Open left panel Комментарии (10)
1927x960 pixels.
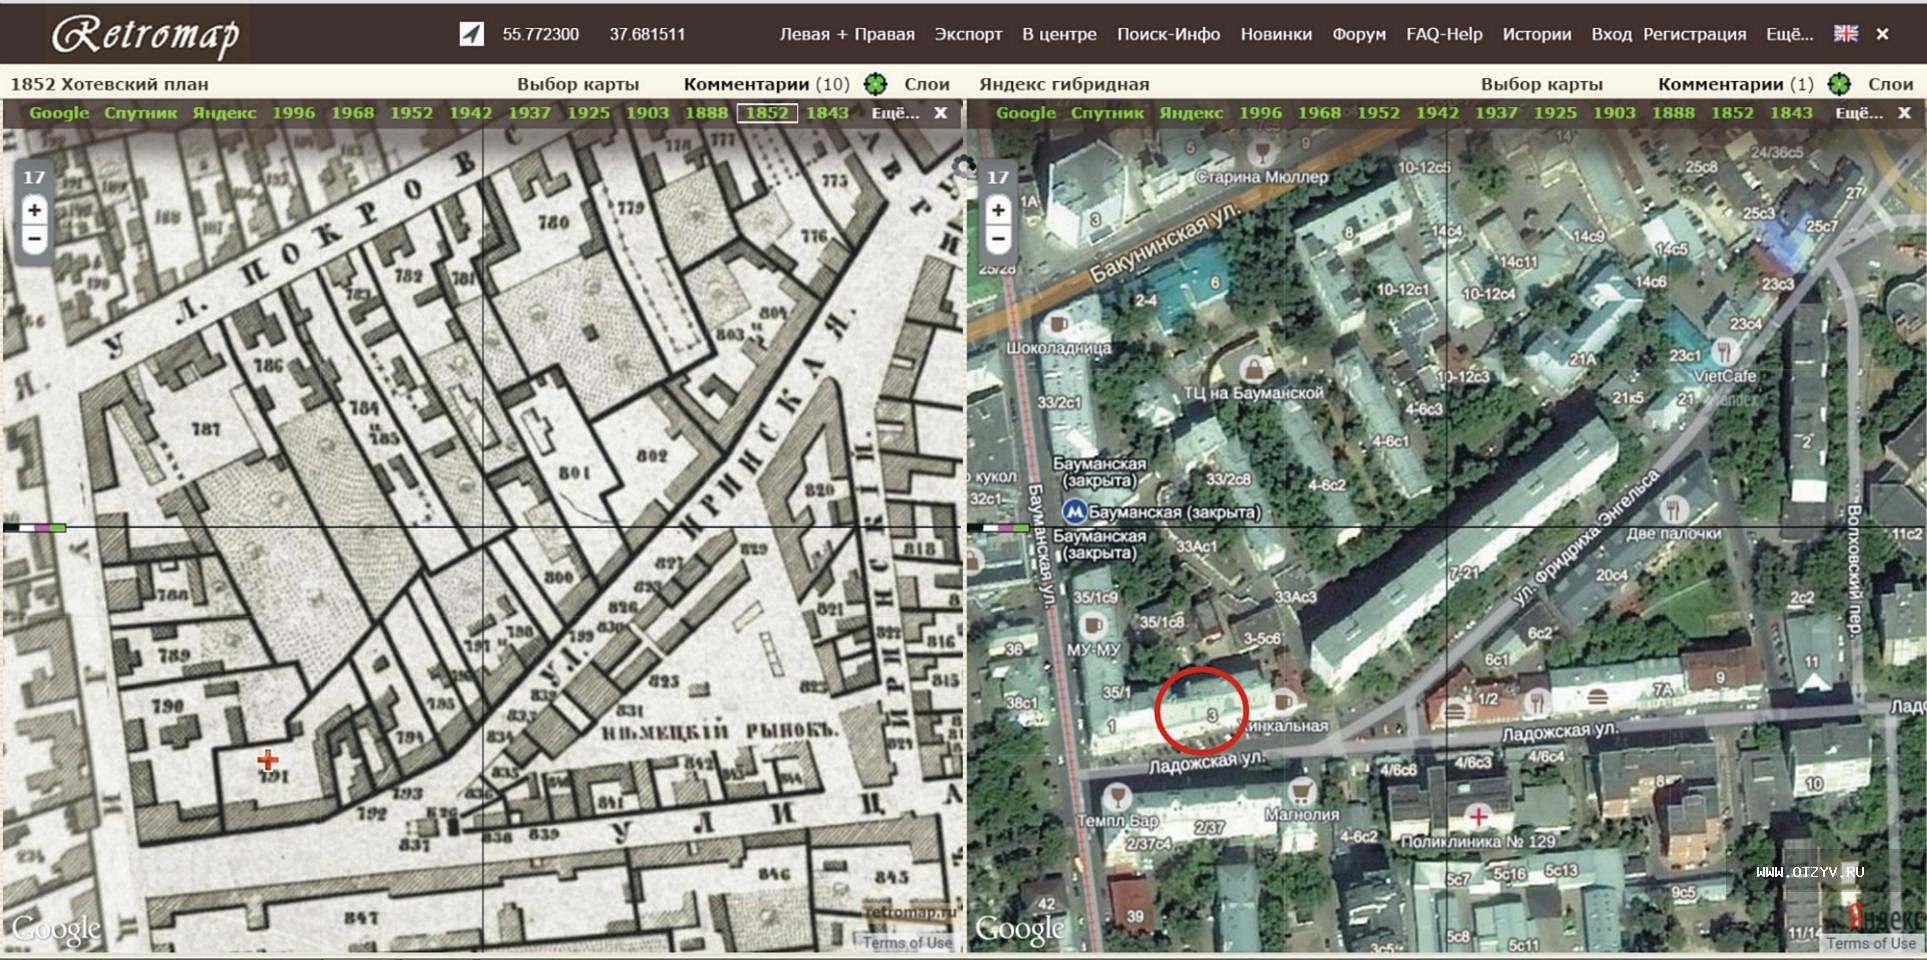click(767, 84)
